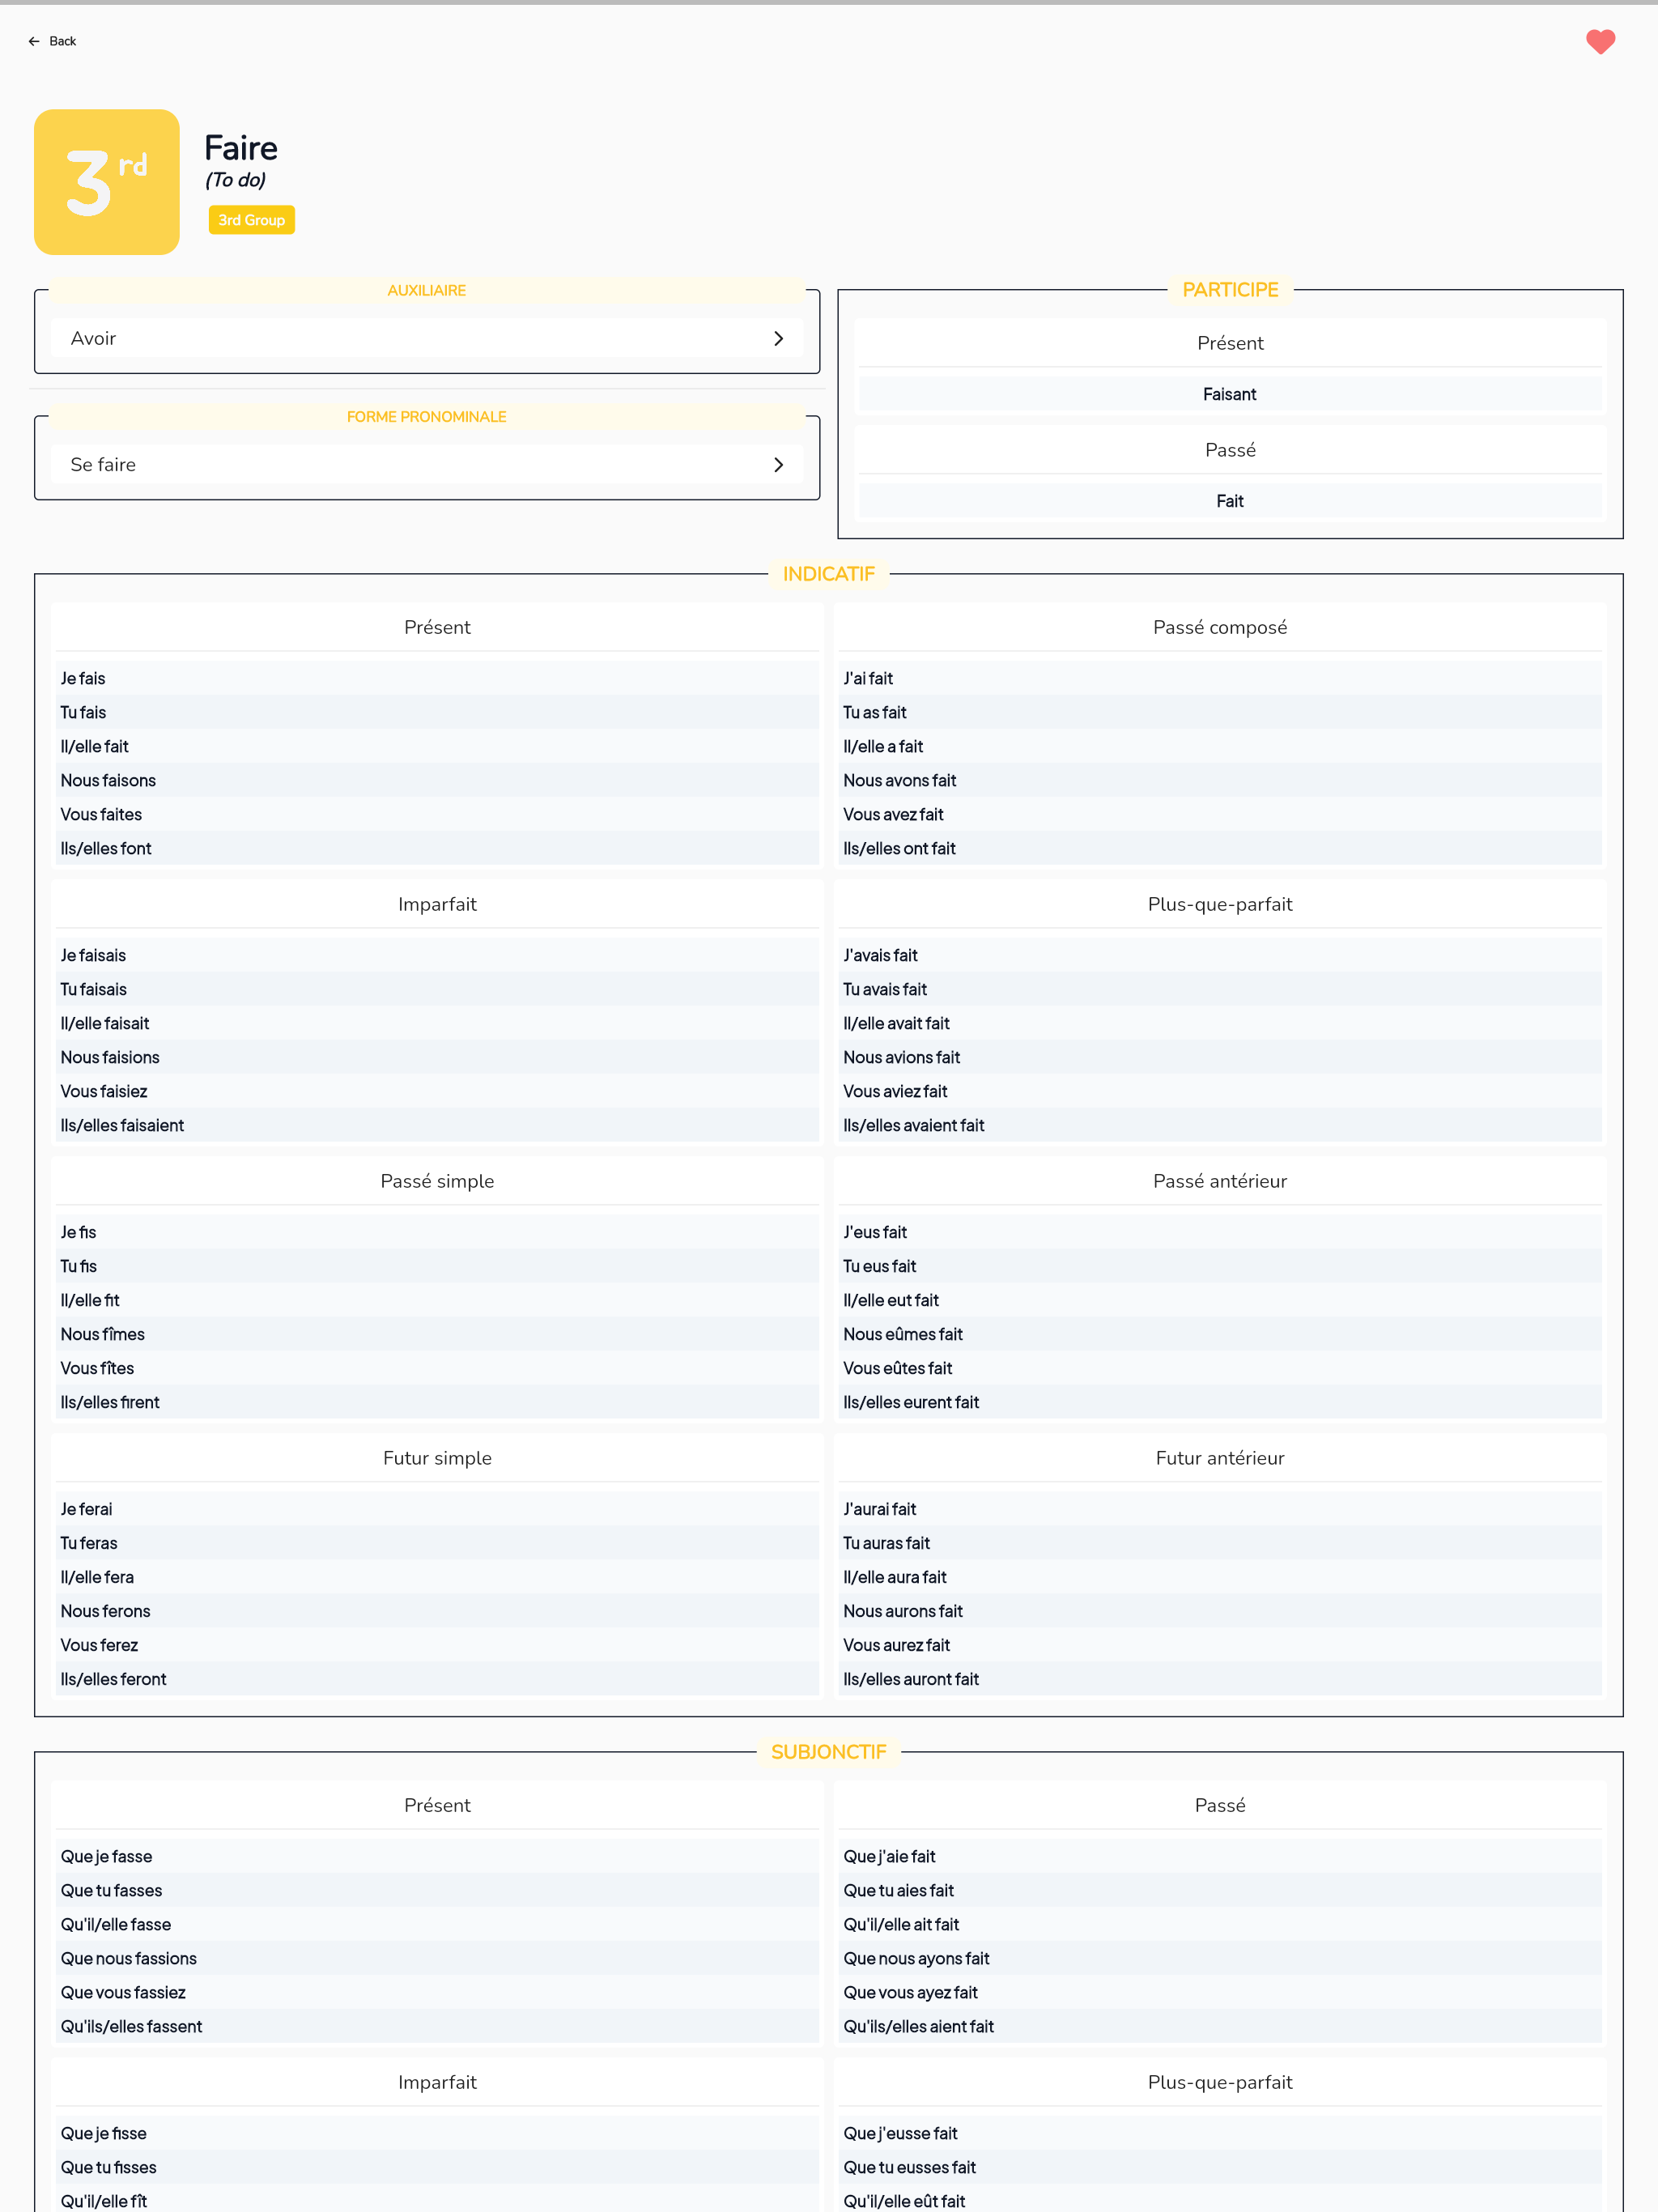Select the participe passé Fait
Screen dimensions: 1658x2212
click(1230, 501)
